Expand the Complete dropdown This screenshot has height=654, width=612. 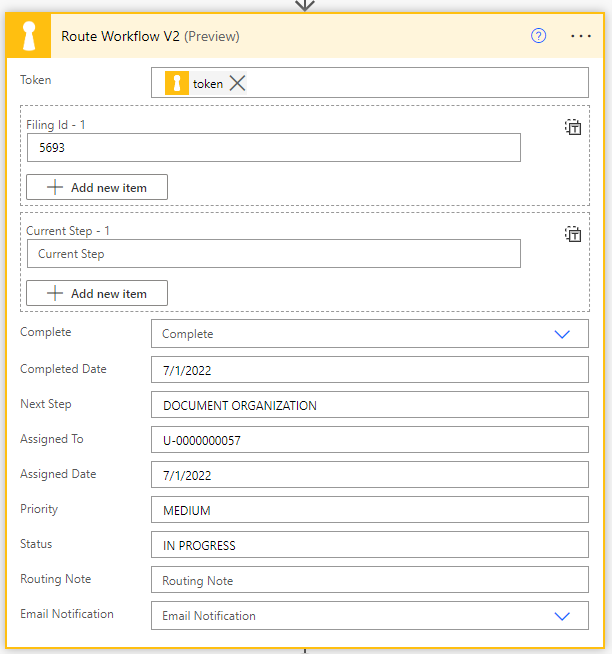click(561, 334)
